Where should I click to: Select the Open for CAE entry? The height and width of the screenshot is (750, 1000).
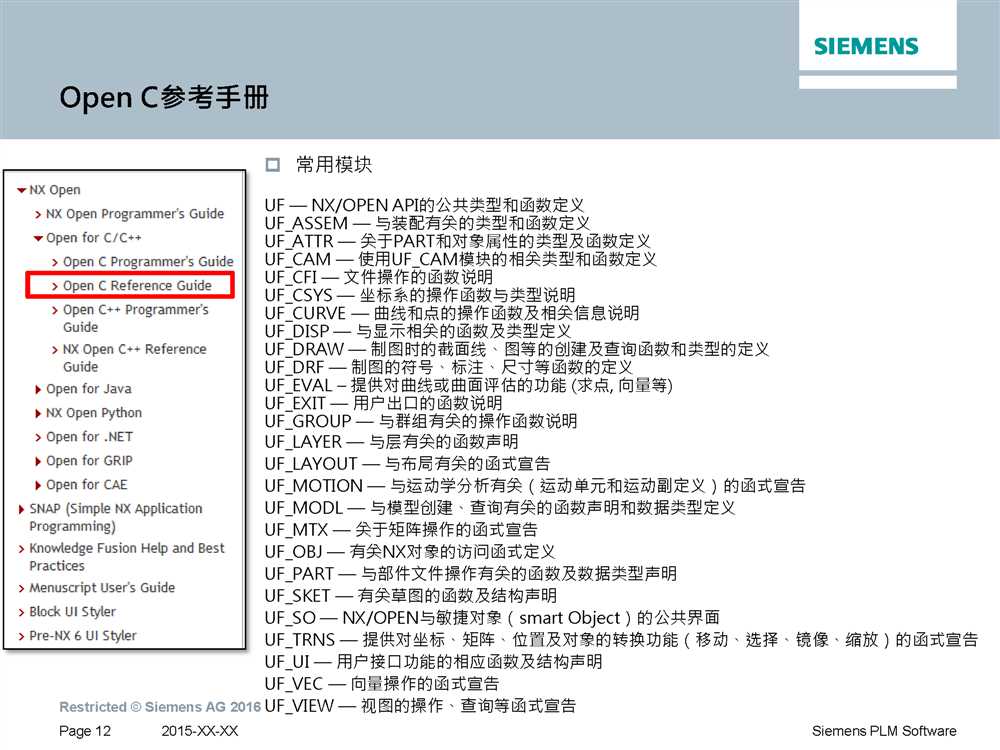coord(87,485)
